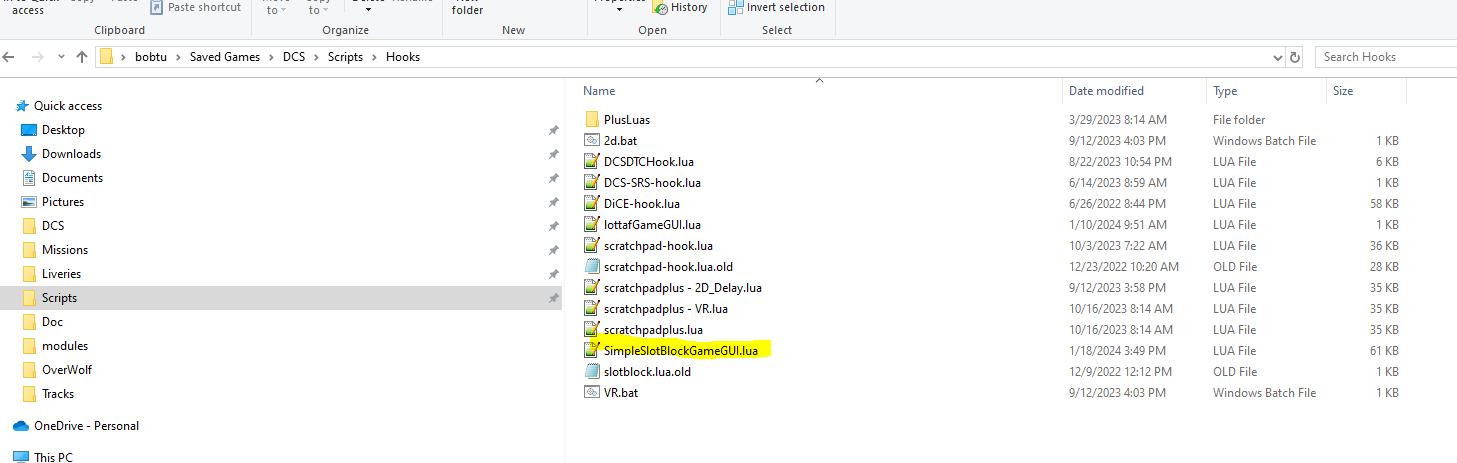The width and height of the screenshot is (1457, 463).
Task: Click the date 12/23/2022 10:20 AM
Action: pyautogui.click(x=1124, y=267)
